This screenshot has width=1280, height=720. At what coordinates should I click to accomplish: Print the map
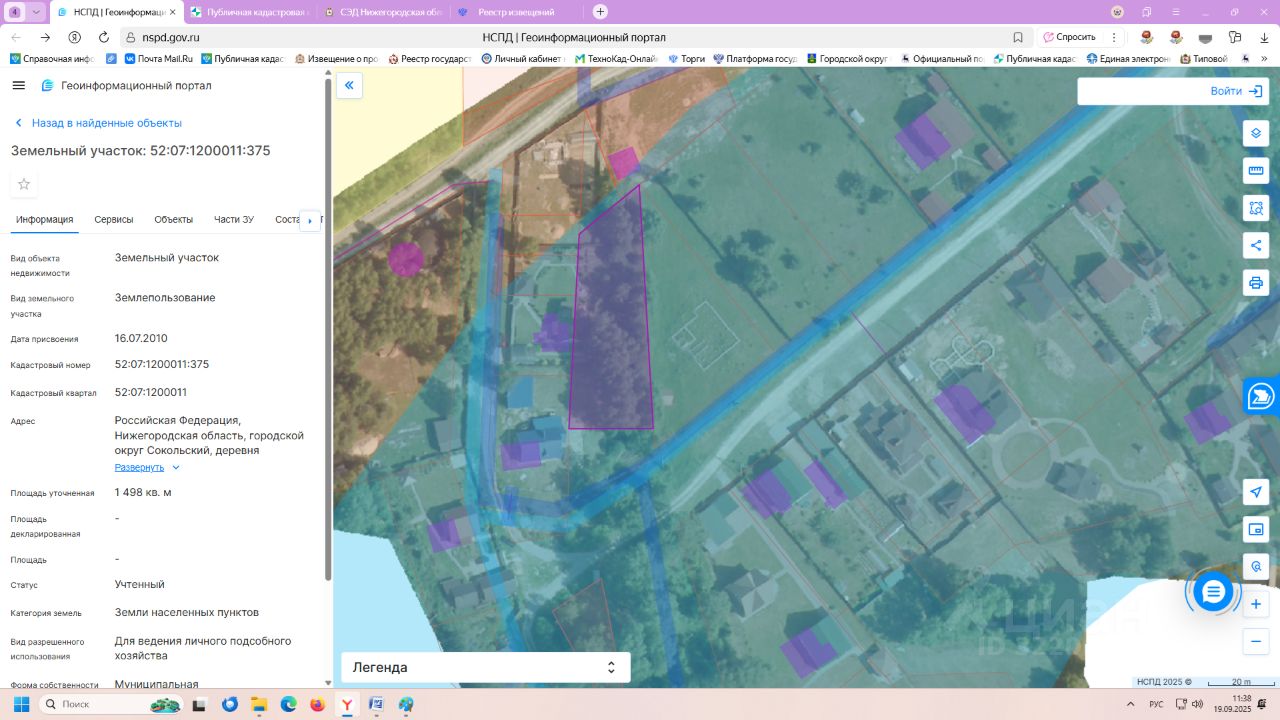pos(1256,282)
